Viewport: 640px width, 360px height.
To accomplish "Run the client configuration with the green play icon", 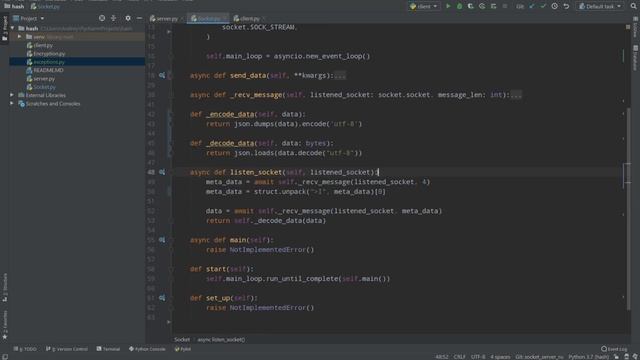I will tap(448, 6).
